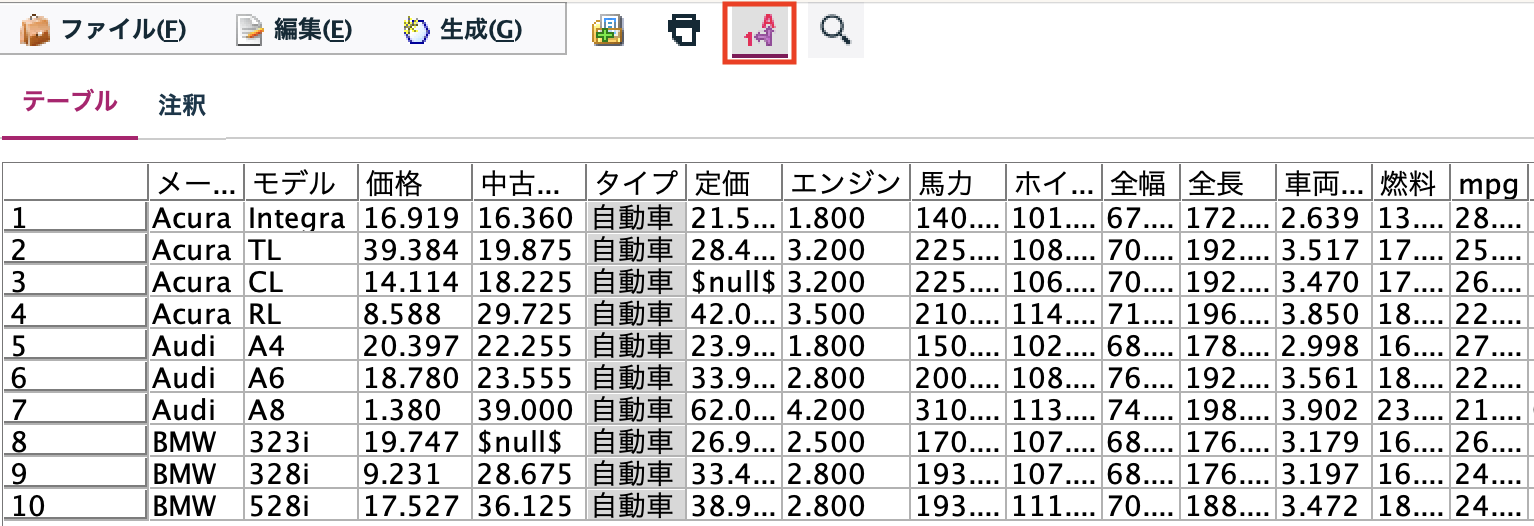Click the printer icon
The height and width of the screenshot is (526, 1534).
point(684,31)
